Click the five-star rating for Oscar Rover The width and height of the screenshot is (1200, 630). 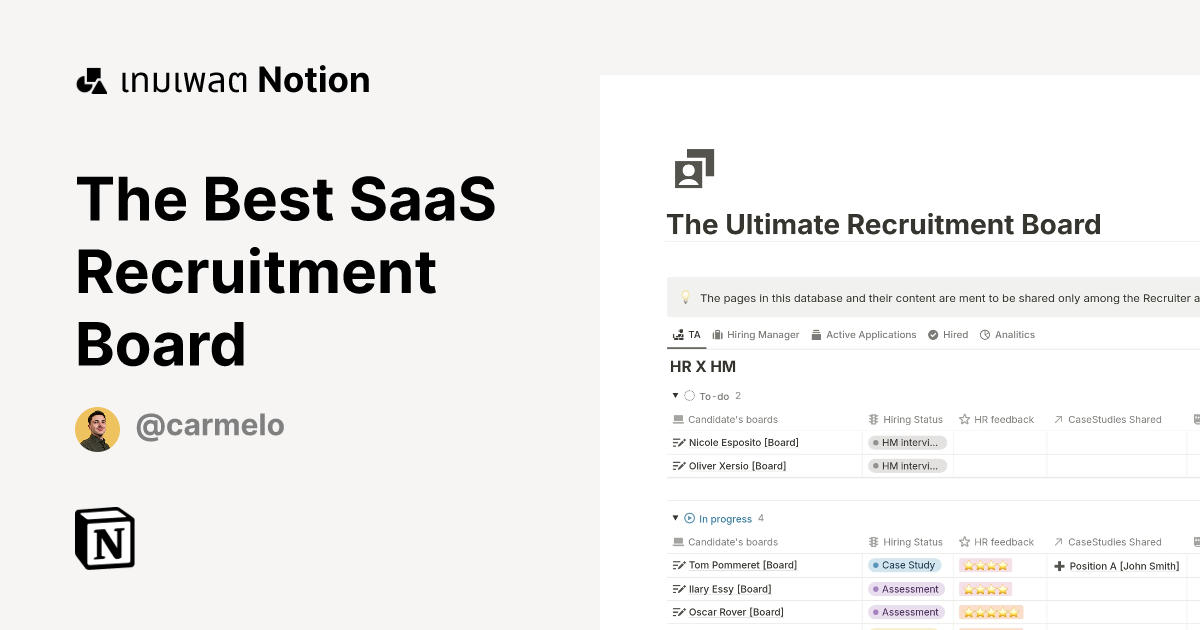coord(990,611)
